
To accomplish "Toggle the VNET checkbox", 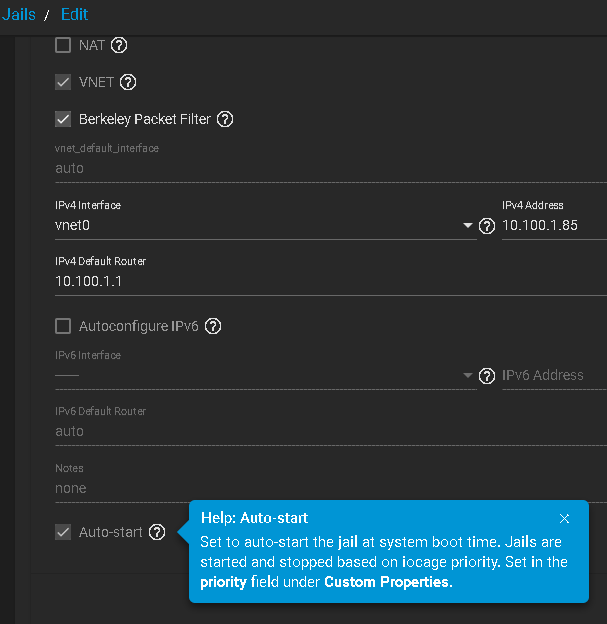I will 63,82.
